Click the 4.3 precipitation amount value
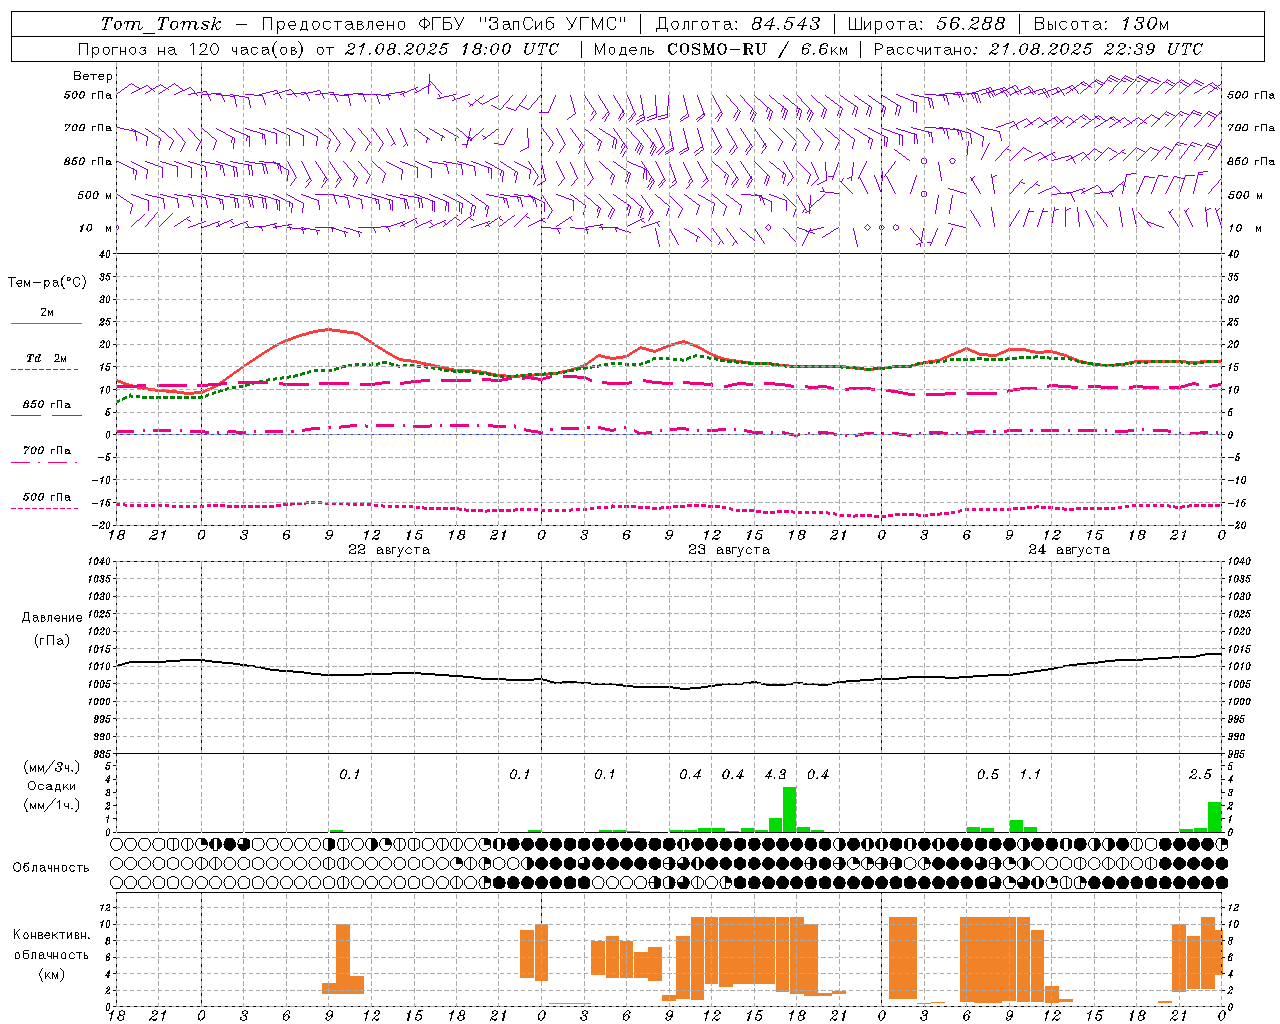This screenshot has width=1280, height=1024. tap(775, 775)
